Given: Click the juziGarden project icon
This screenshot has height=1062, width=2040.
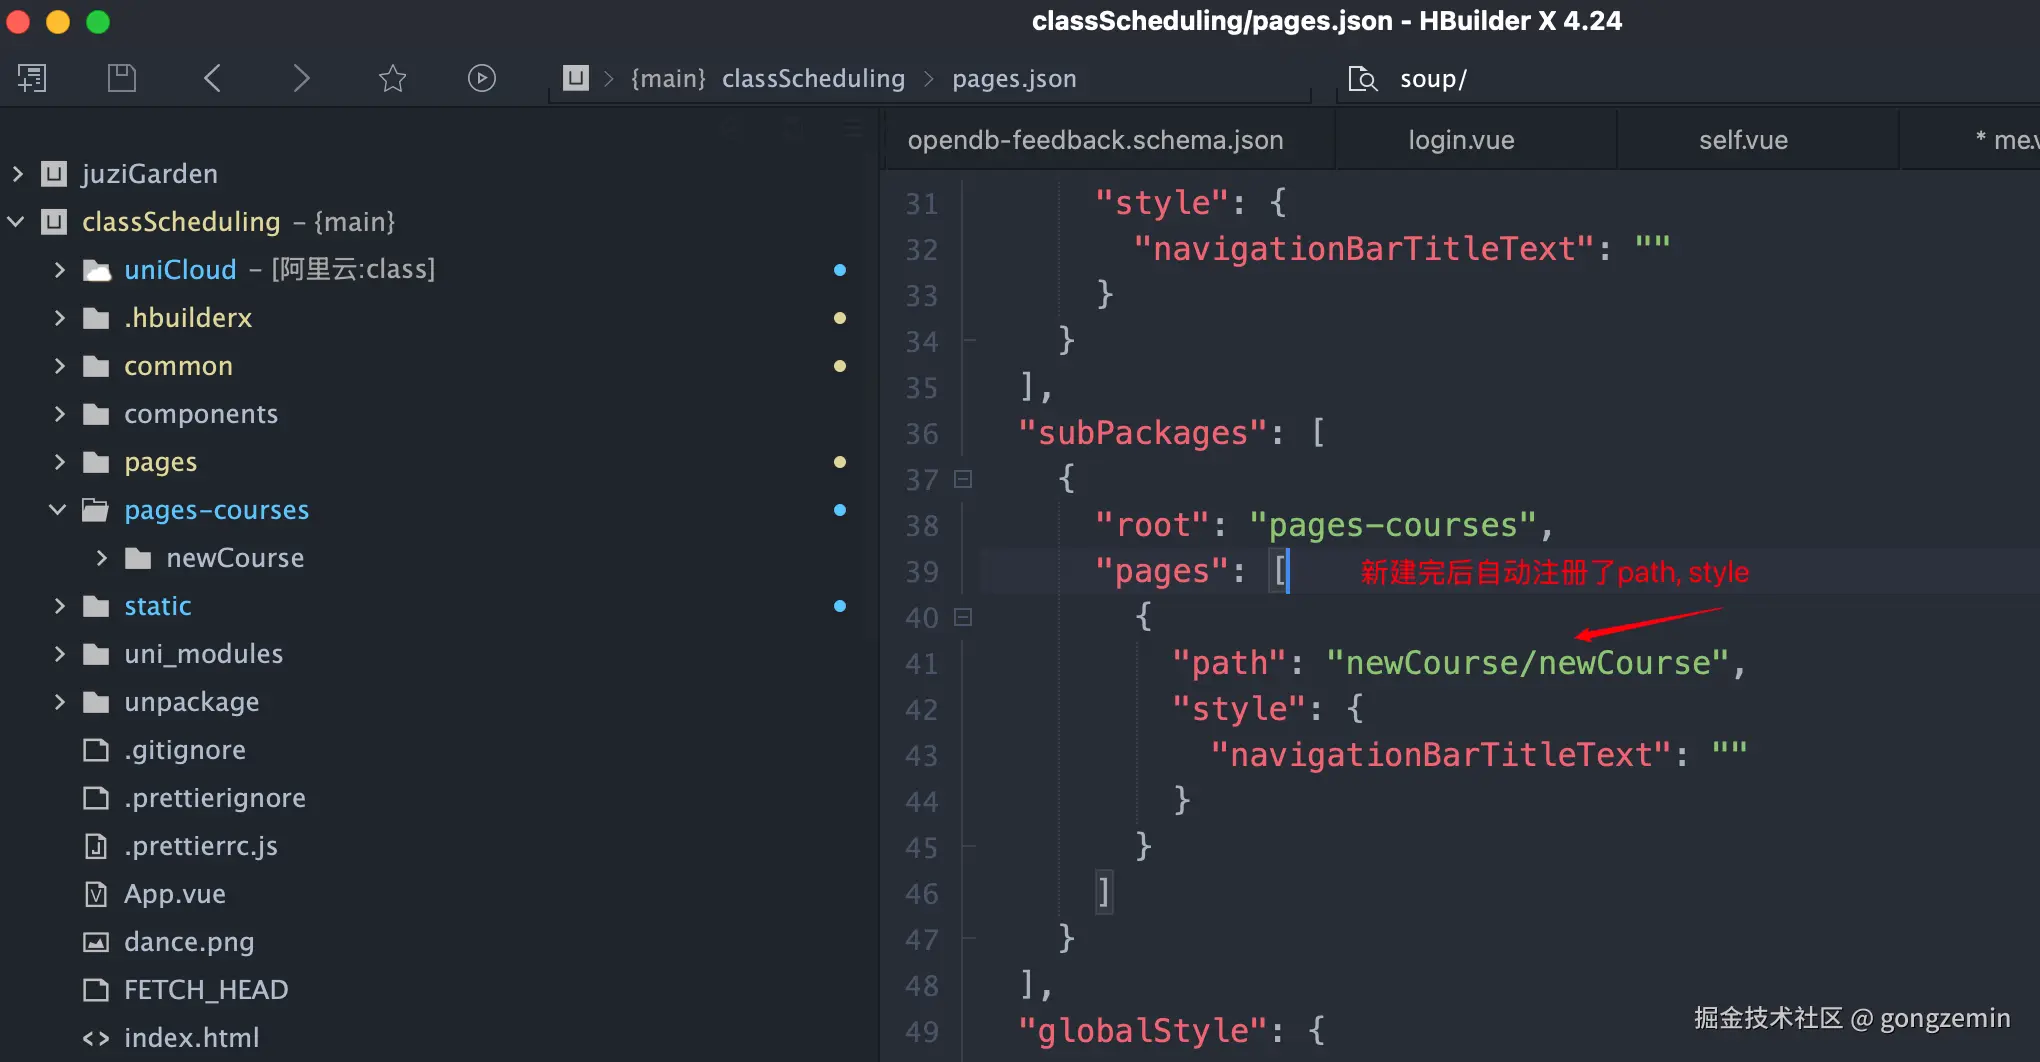Looking at the screenshot, I should [x=54, y=174].
